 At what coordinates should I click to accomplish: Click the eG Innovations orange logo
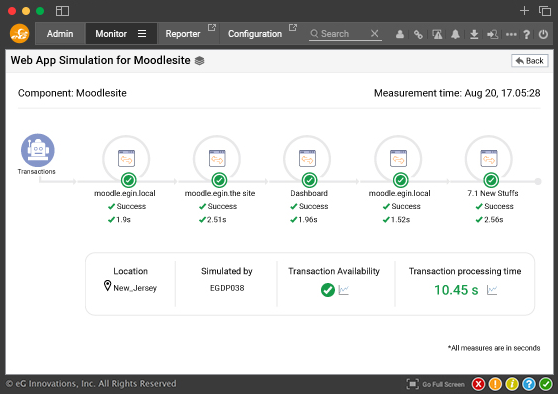19,33
